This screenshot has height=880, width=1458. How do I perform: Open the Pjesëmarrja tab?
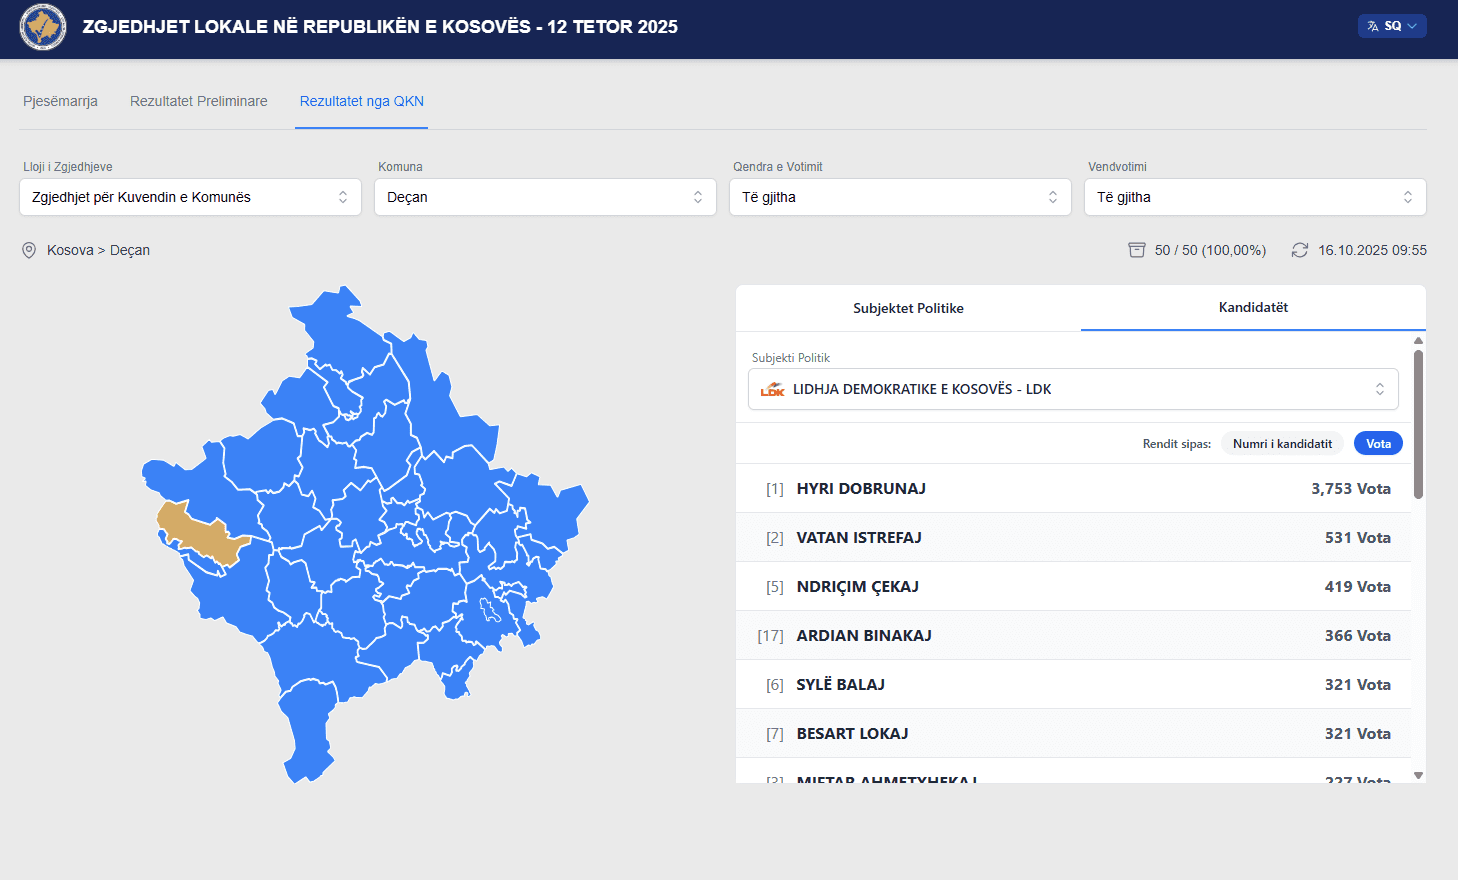[x=60, y=101]
